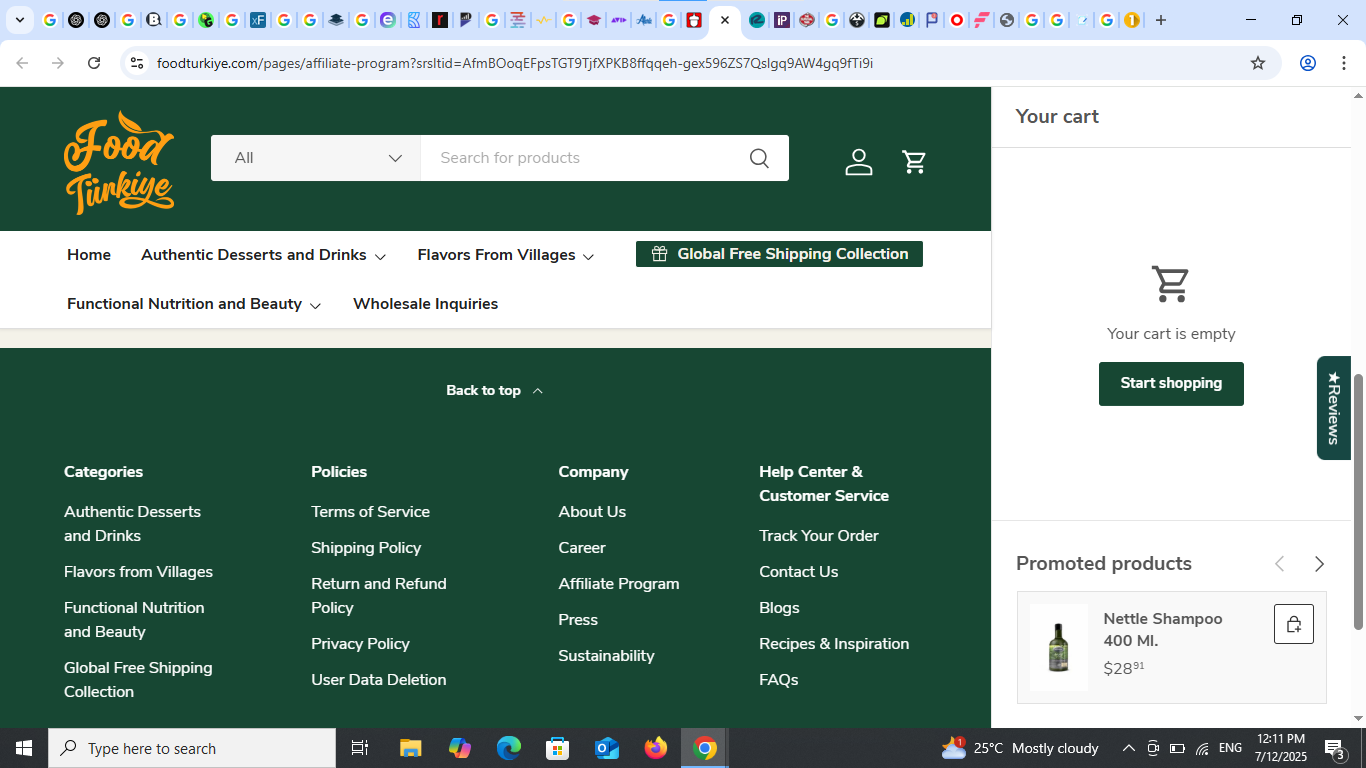Open notification center icon

coord(1336,748)
